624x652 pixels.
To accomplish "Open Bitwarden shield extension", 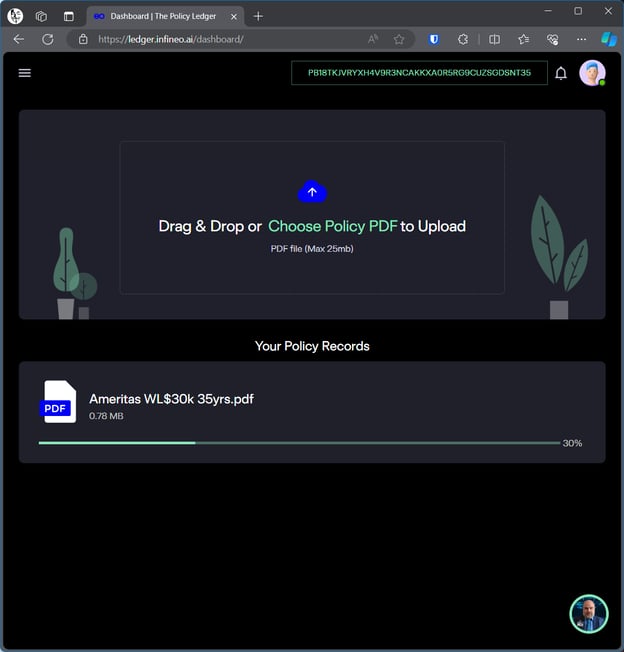I will pyautogui.click(x=434, y=40).
